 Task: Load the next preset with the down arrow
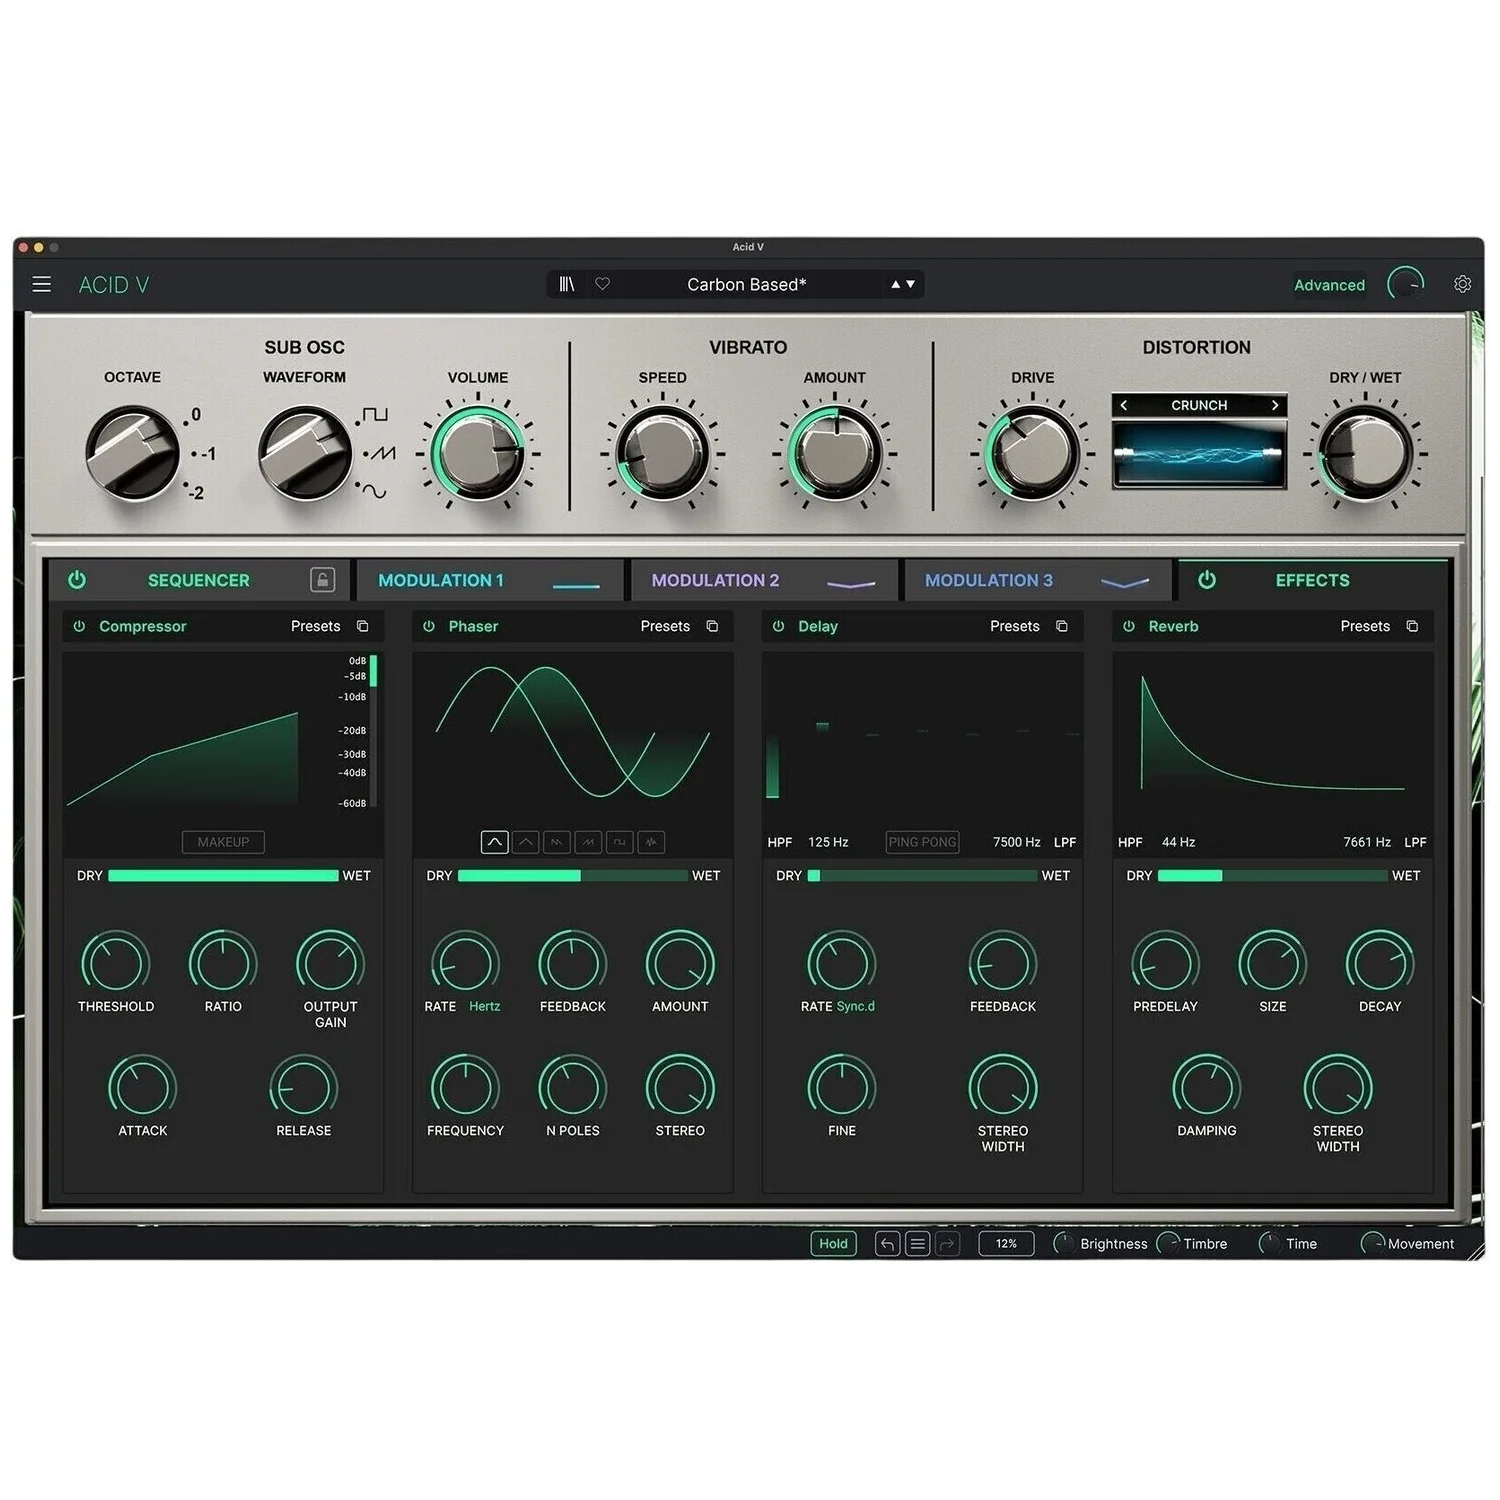(x=911, y=285)
